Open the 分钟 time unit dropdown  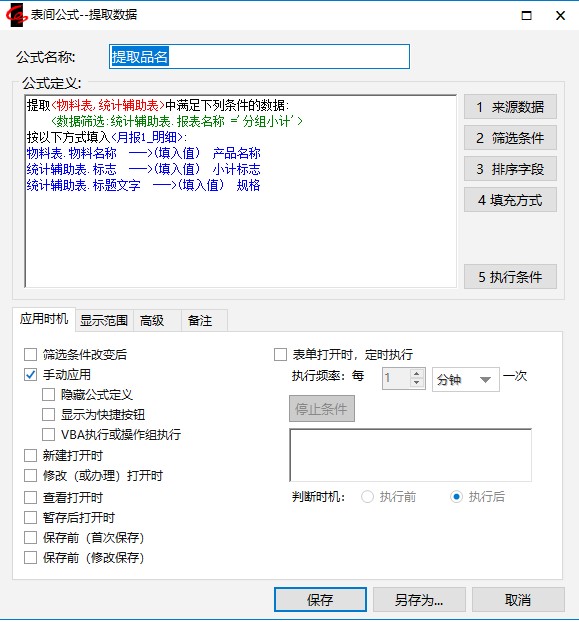click(x=465, y=380)
